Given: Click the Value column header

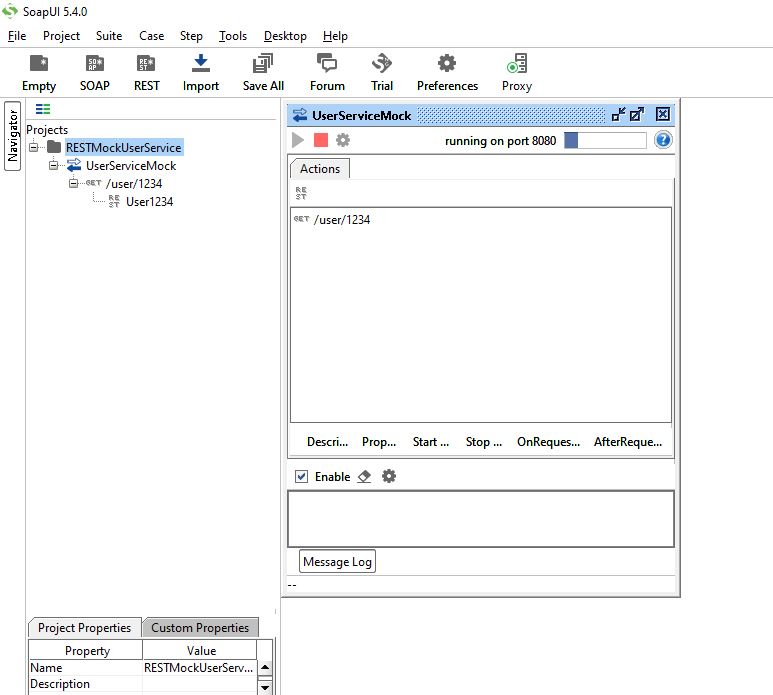Looking at the screenshot, I should pyautogui.click(x=200, y=651).
